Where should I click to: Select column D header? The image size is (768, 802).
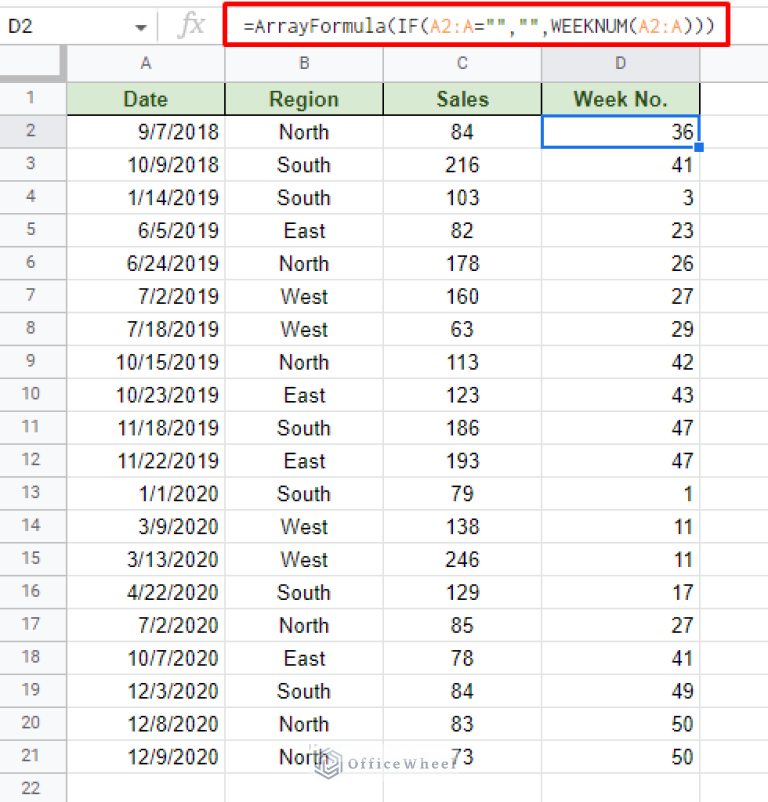coord(620,63)
